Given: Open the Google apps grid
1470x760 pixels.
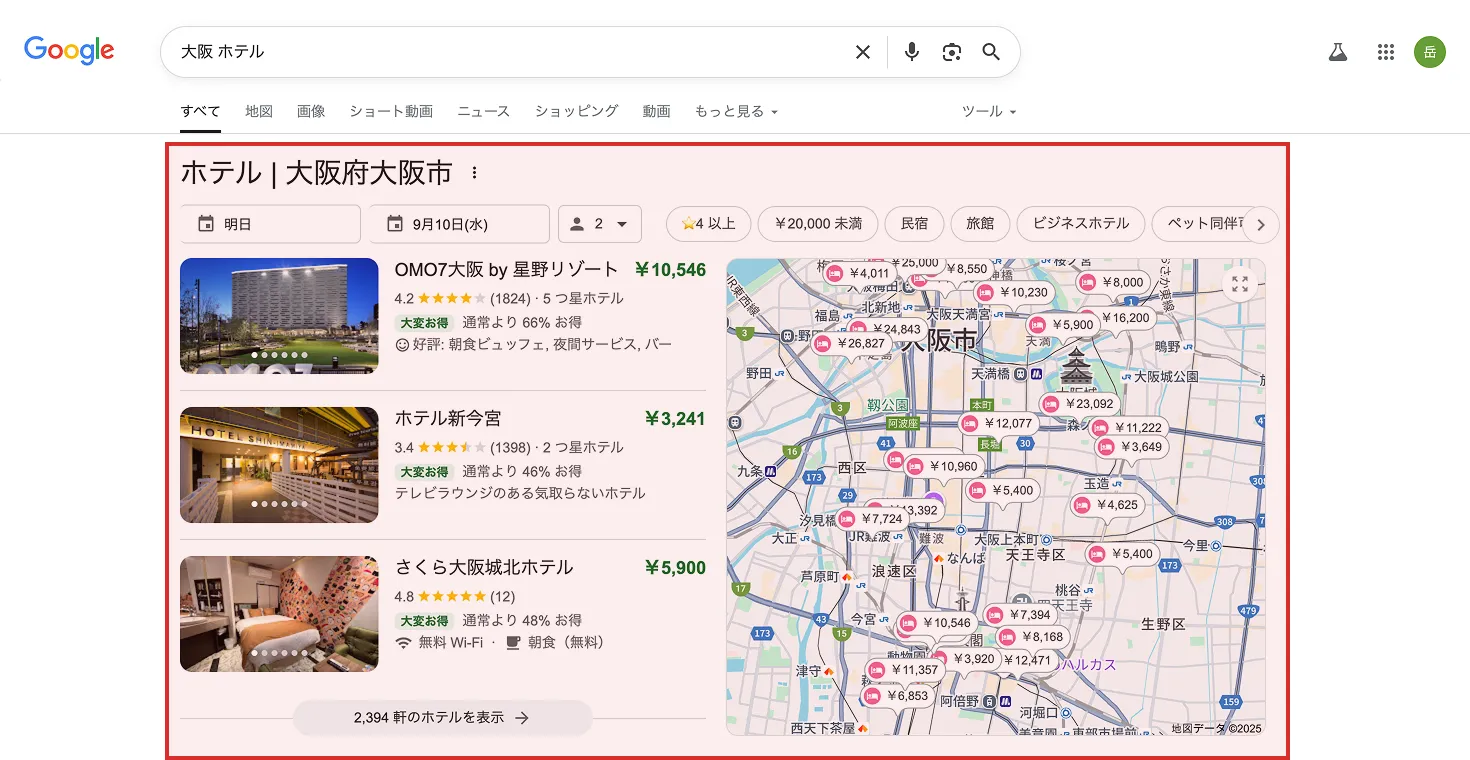Looking at the screenshot, I should 1385,53.
